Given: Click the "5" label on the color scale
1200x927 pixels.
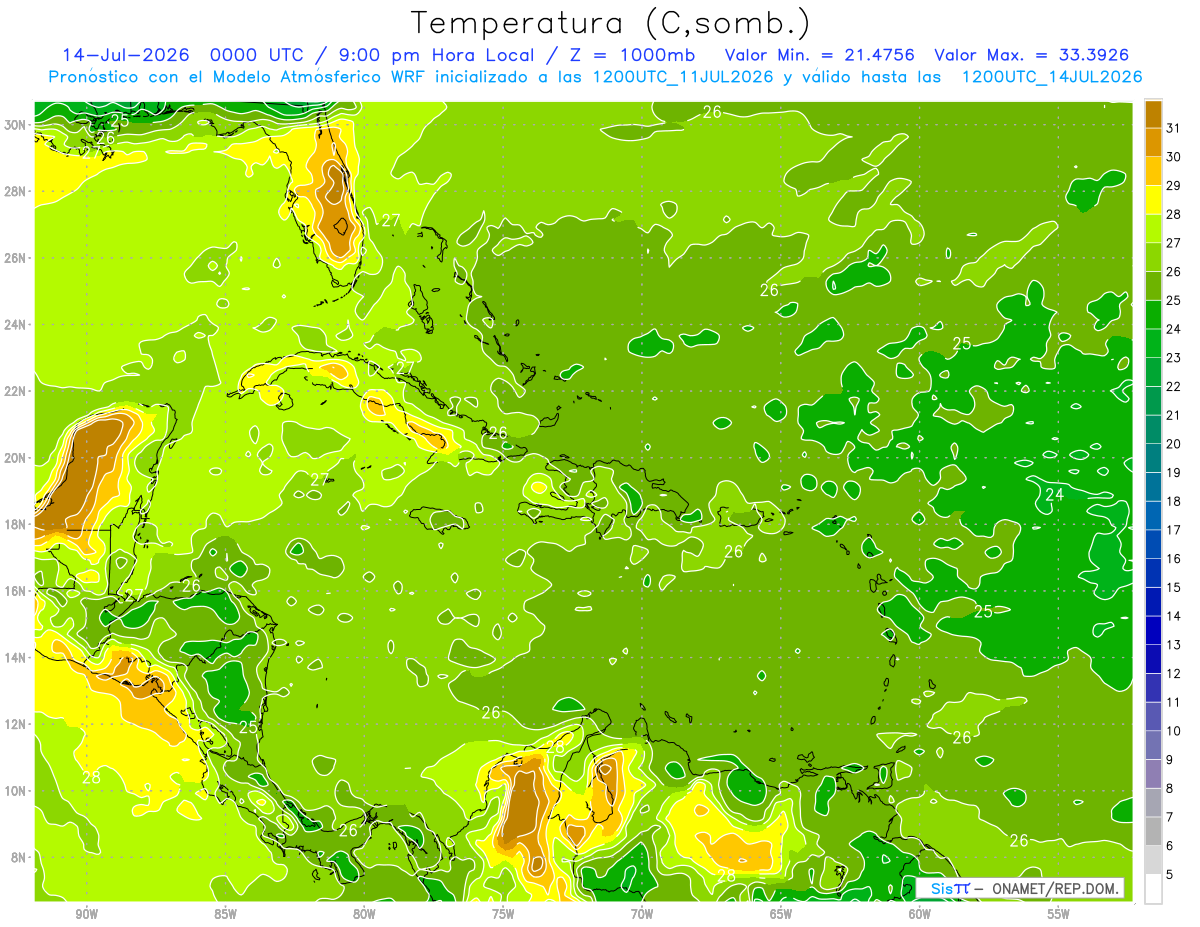Looking at the screenshot, I should coord(1170,875).
